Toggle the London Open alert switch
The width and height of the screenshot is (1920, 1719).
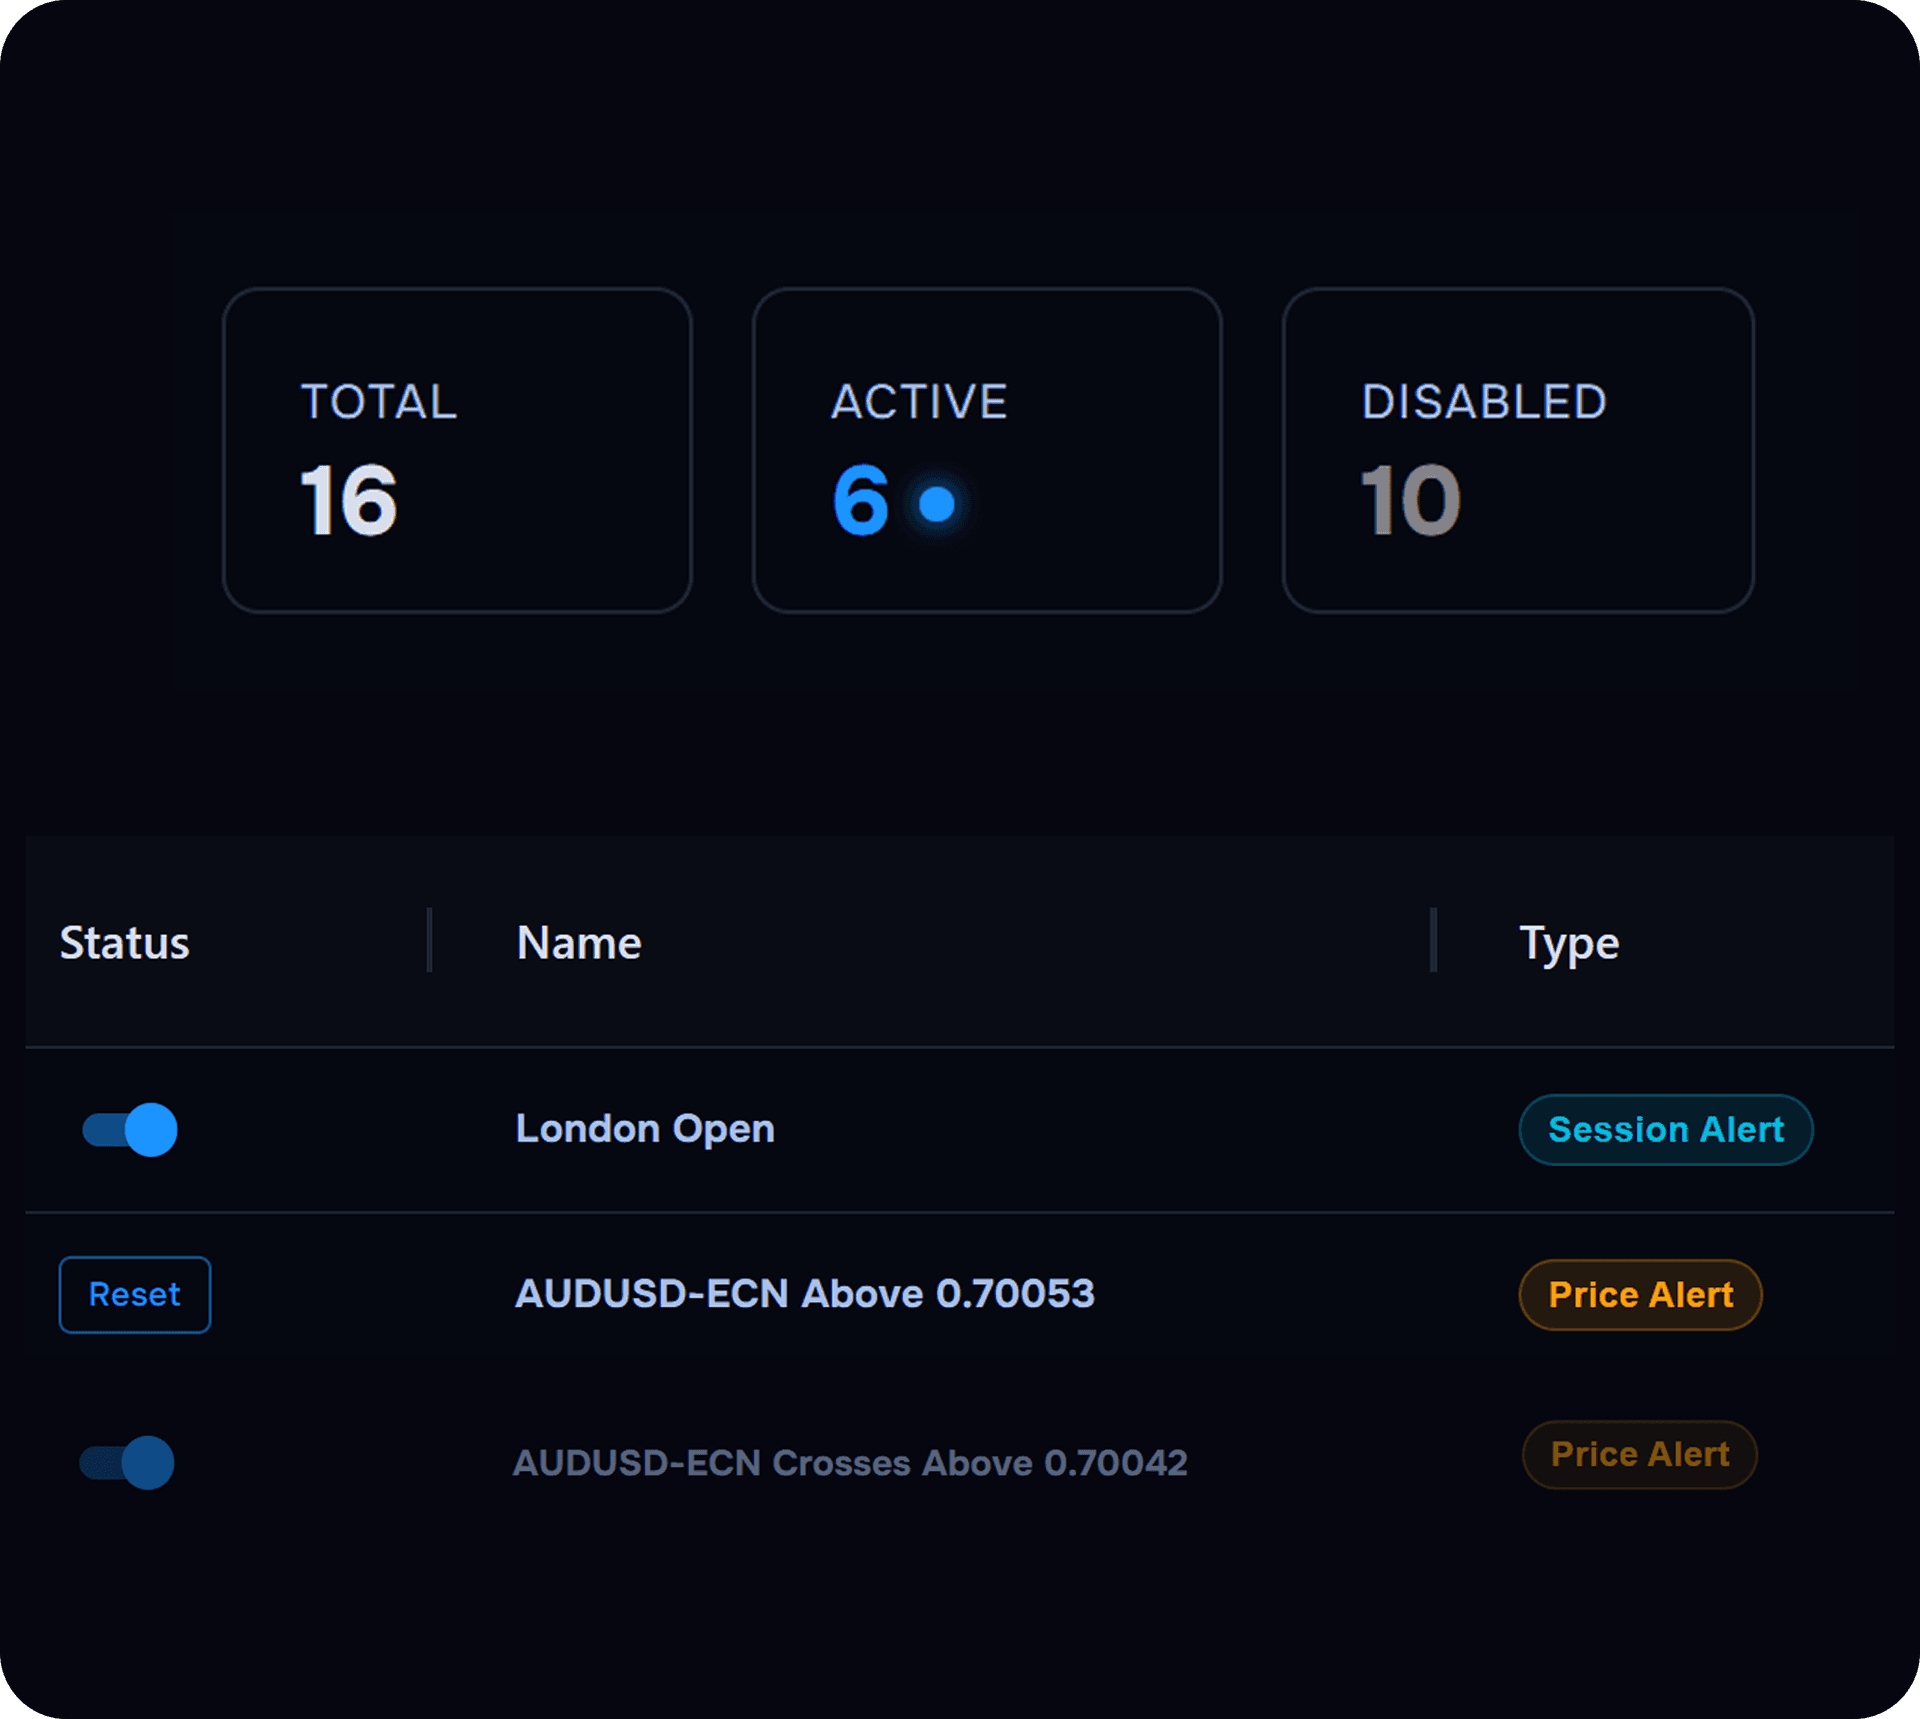click(130, 1130)
